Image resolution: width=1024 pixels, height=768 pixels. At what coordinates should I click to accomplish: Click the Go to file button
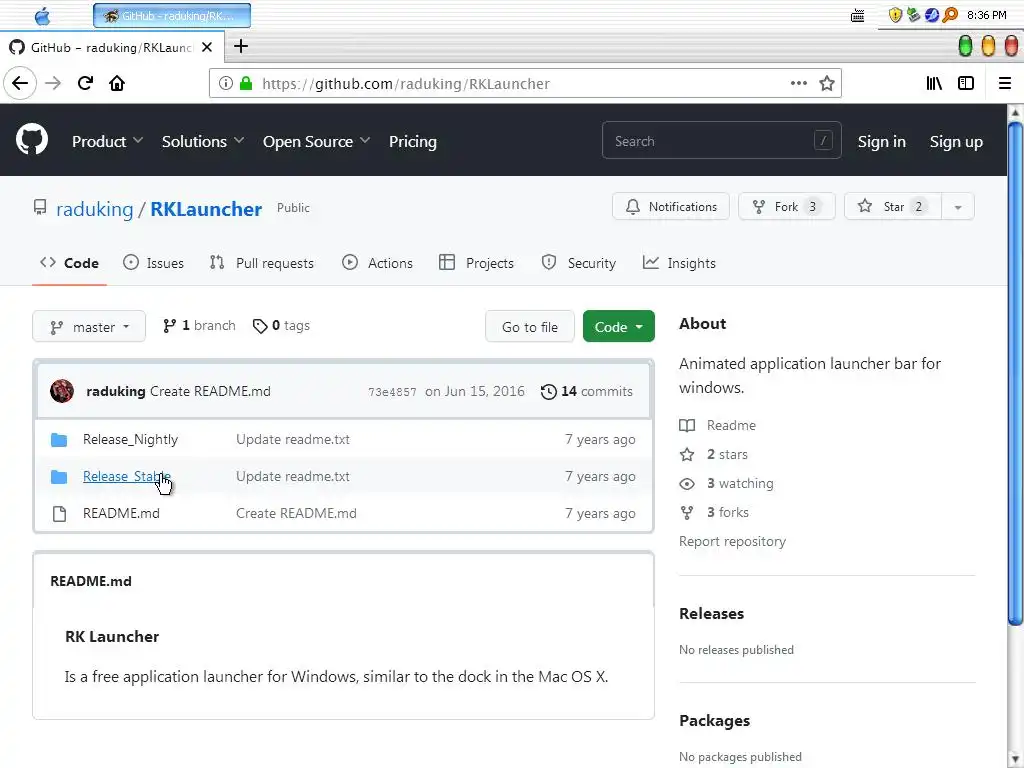click(x=530, y=327)
